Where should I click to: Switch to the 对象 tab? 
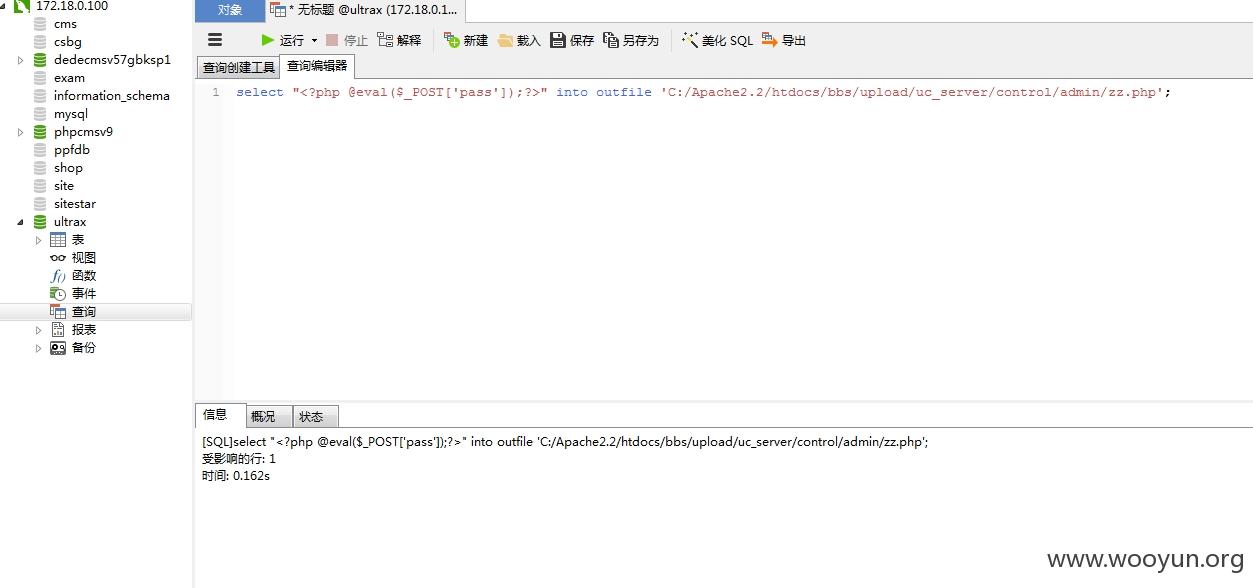(230, 10)
